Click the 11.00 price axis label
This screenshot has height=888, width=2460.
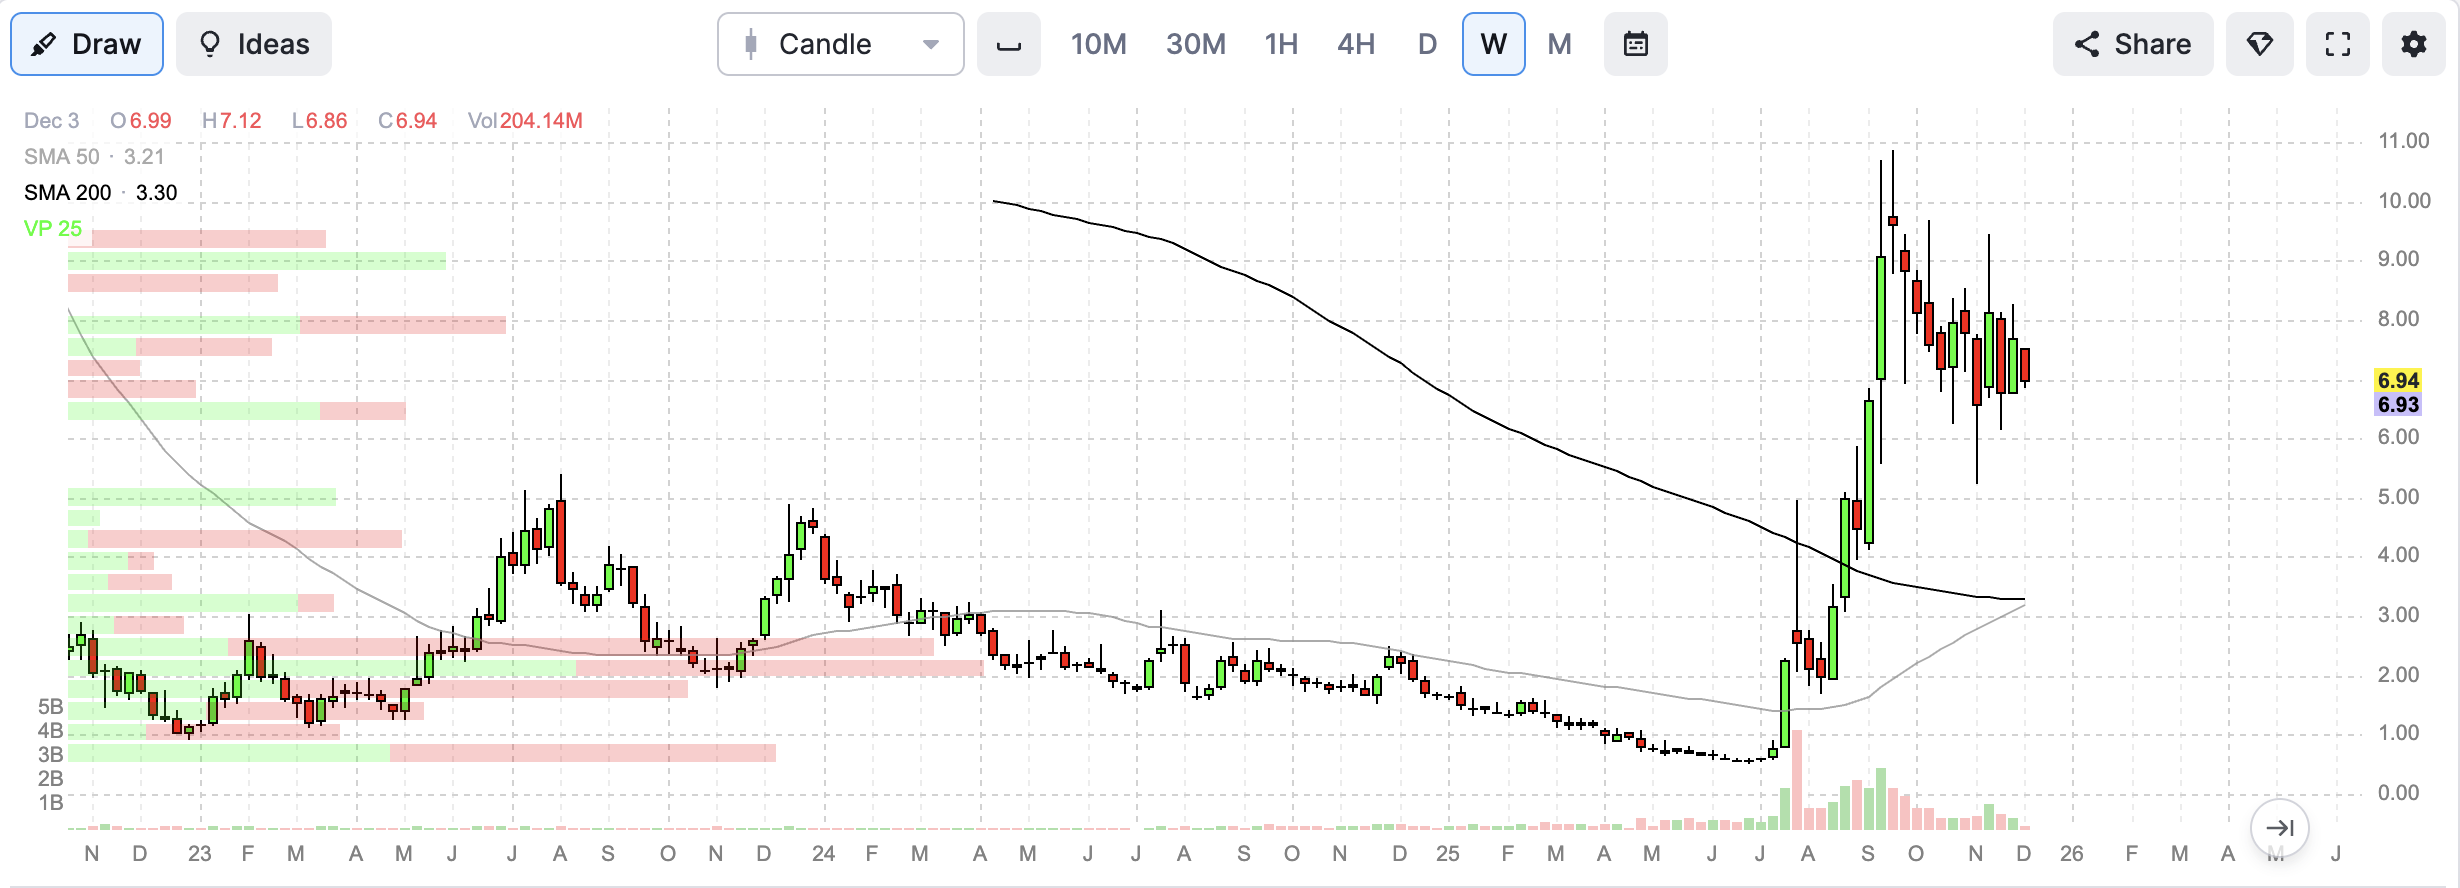point(2403,141)
